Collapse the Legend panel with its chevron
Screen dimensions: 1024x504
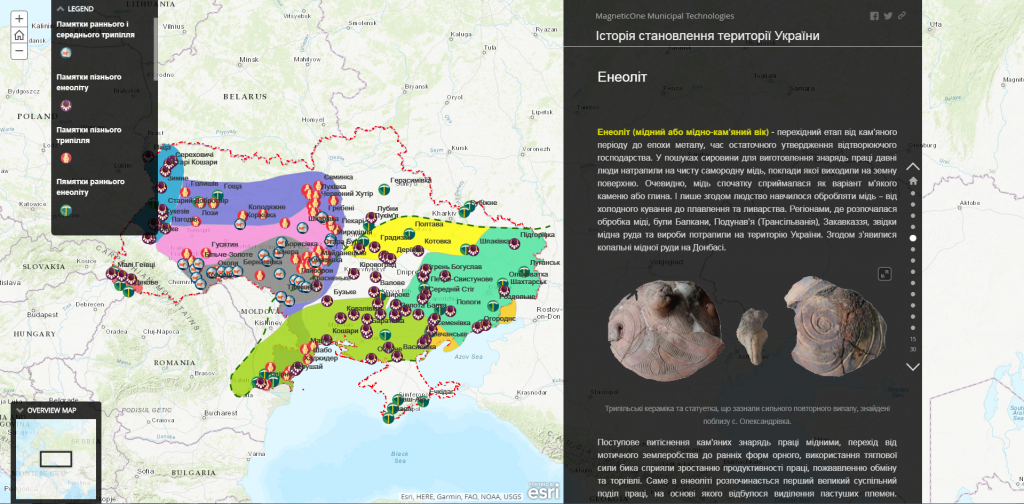61,9
